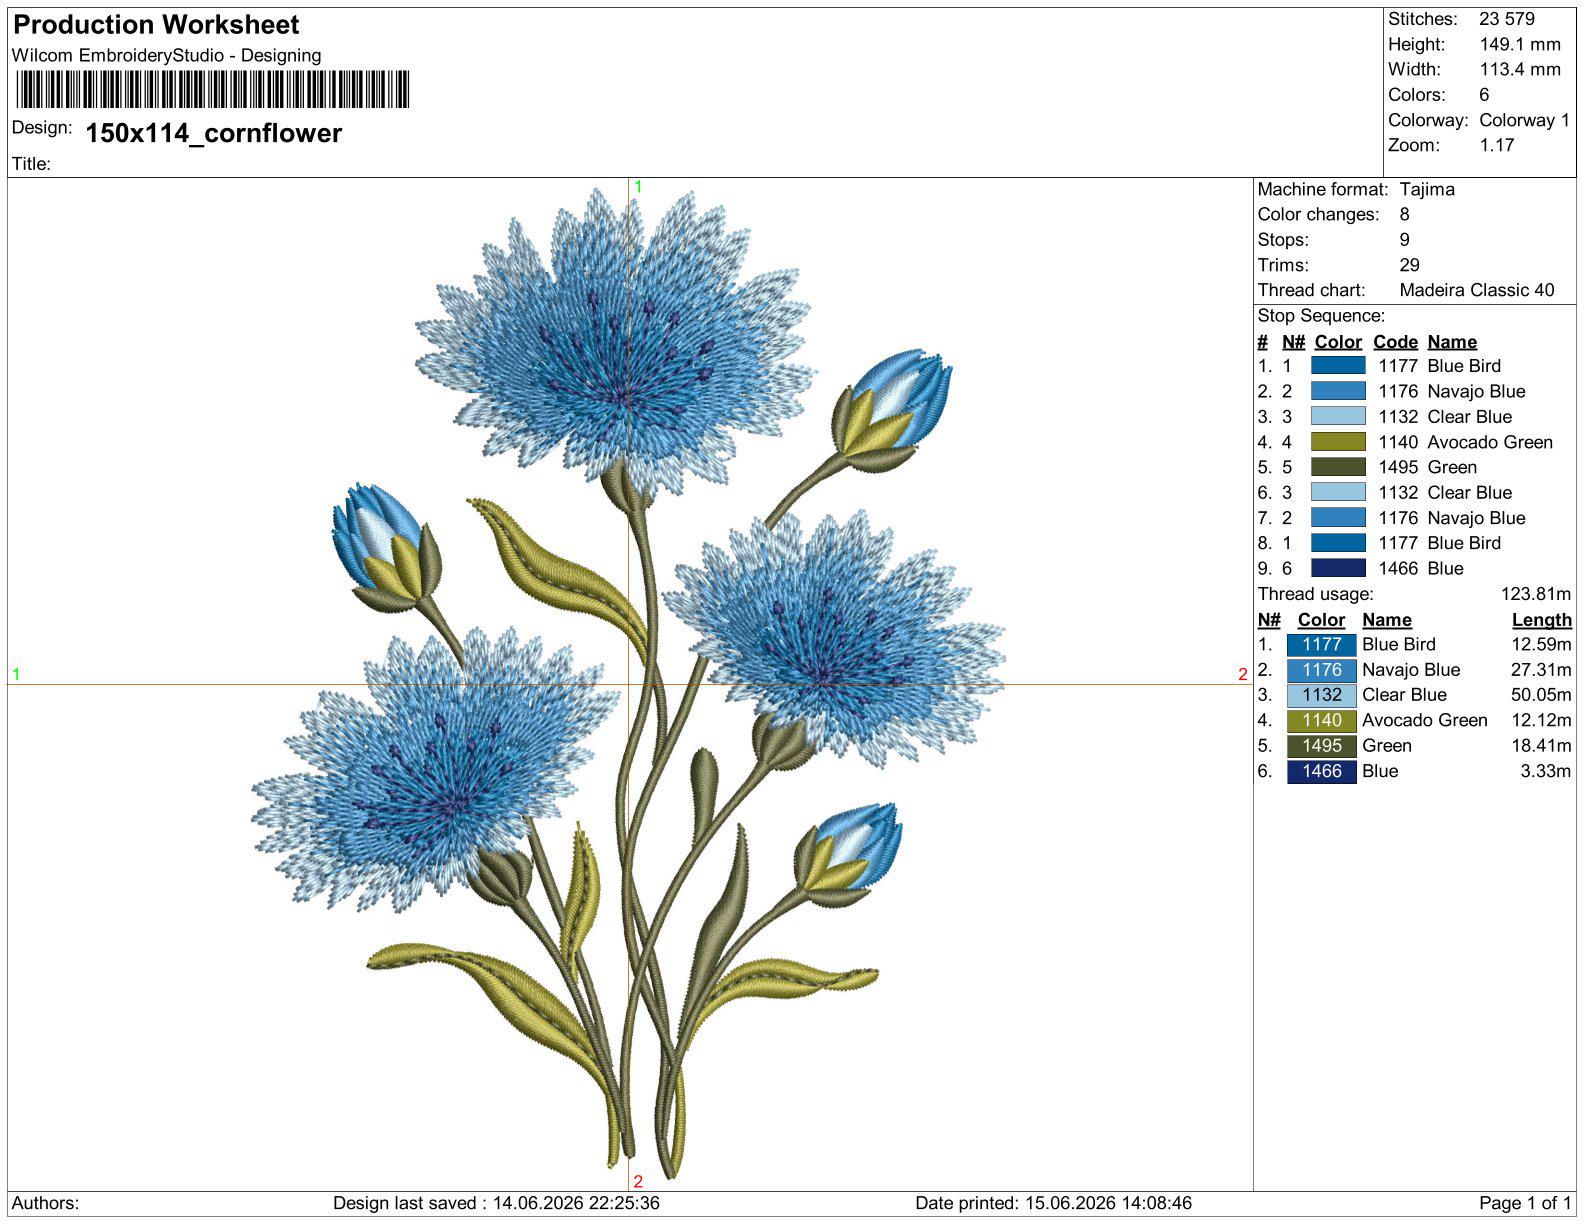Click the Zoom value 1.17
Screen dimensions: 1584x1224
pos(1497,145)
